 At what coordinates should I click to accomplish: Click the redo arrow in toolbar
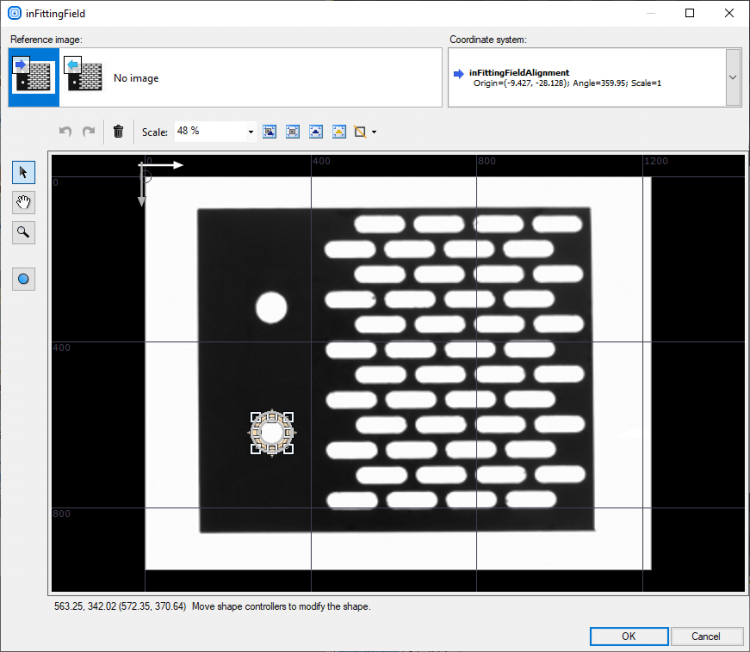click(x=88, y=131)
